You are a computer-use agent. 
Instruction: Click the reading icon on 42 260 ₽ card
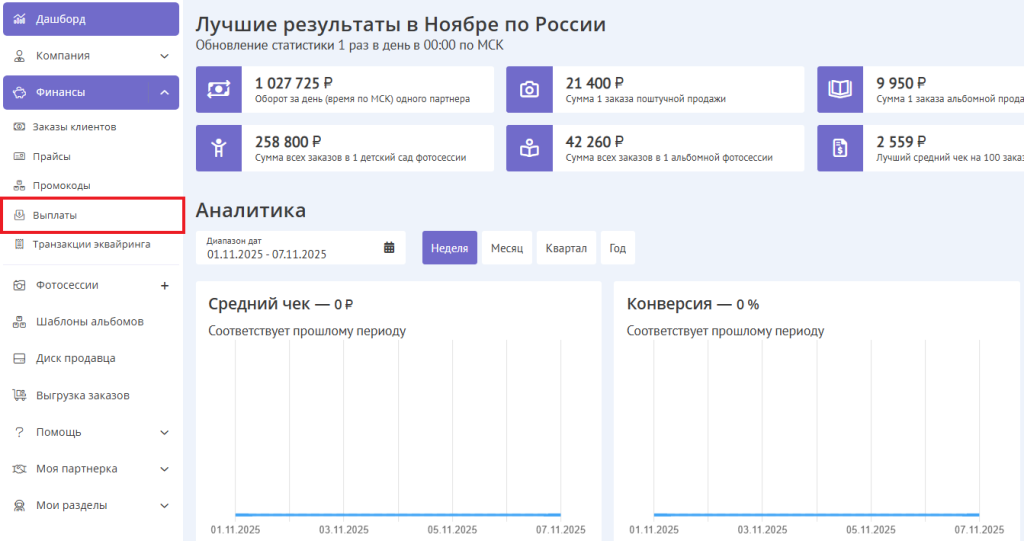click(x=529, y=148)
